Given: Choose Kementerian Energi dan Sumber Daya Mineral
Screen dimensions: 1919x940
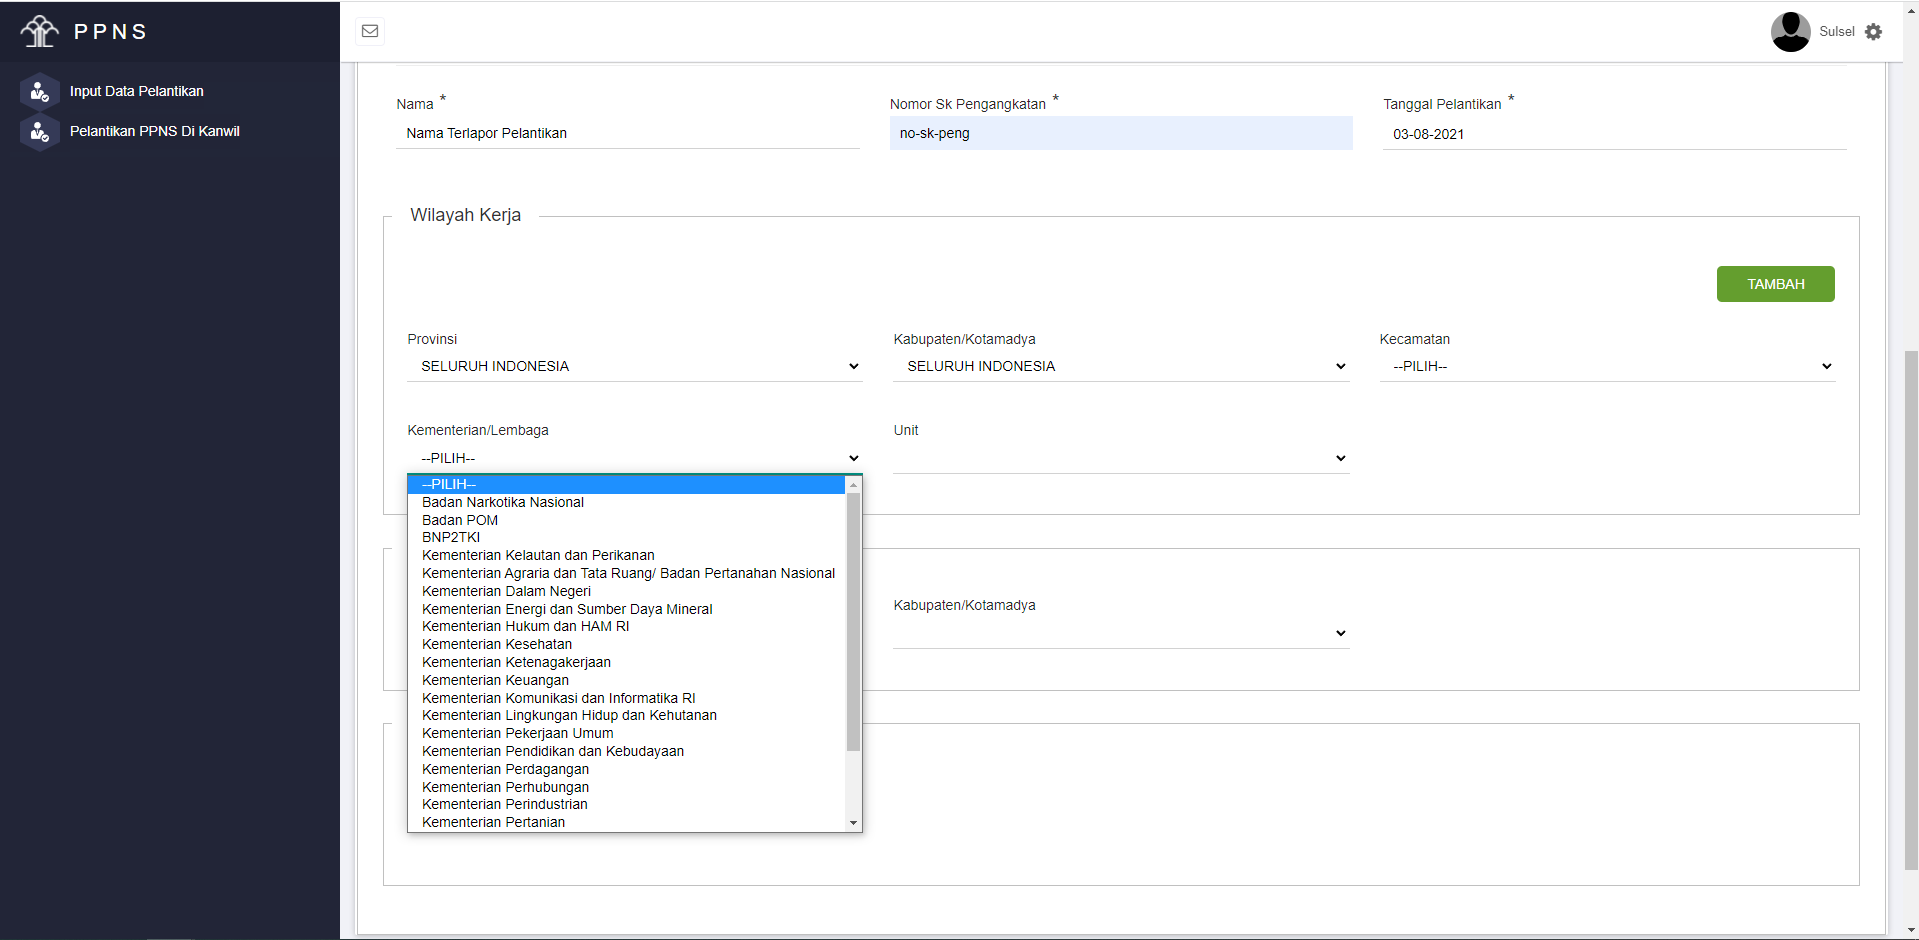Looking at the screenshot, I should click(x=627, y=609).
